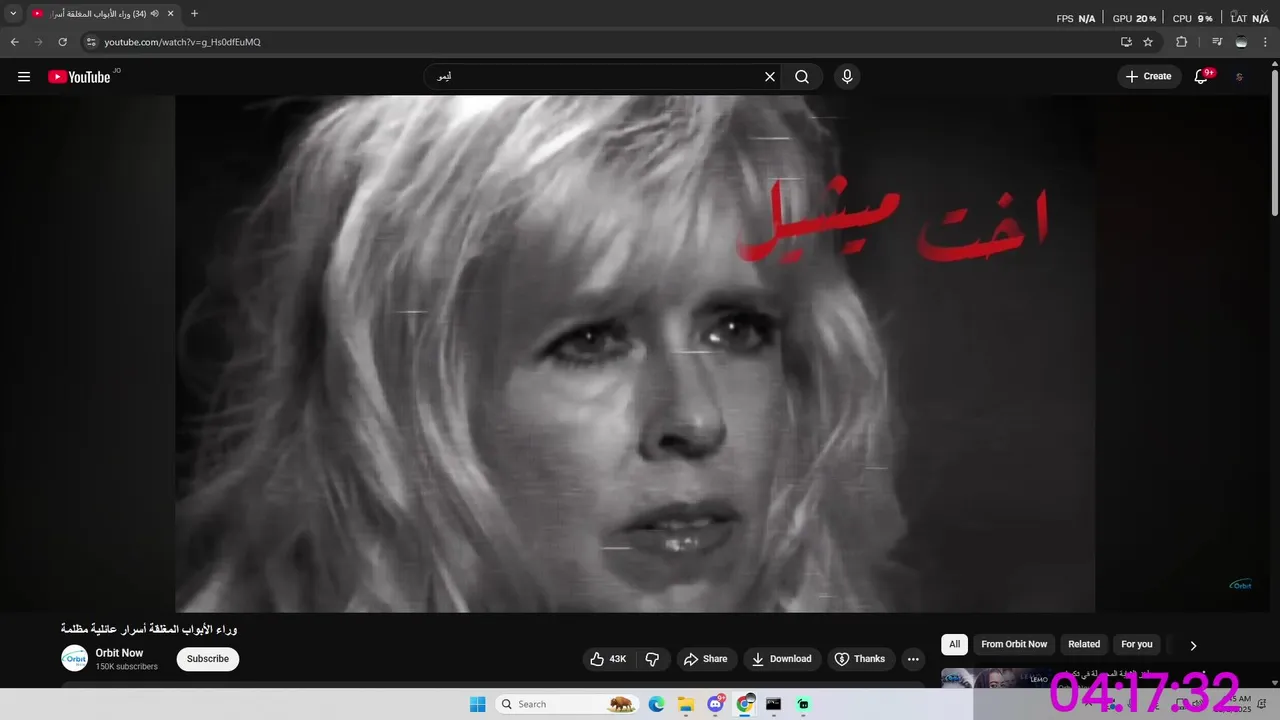Open Chrome media controls icon

click(1217, 42)
